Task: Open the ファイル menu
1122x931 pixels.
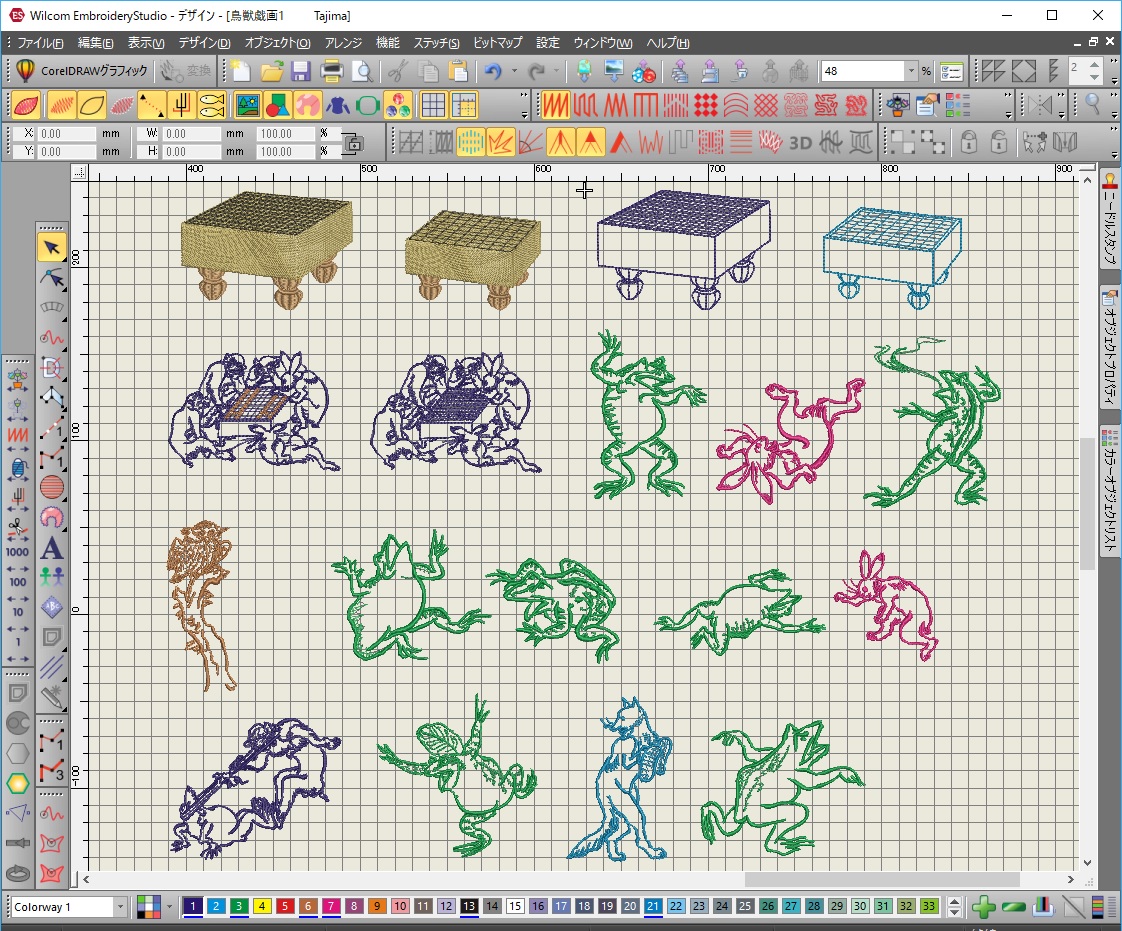Action: pyautogui.click(x=40, y=43)
